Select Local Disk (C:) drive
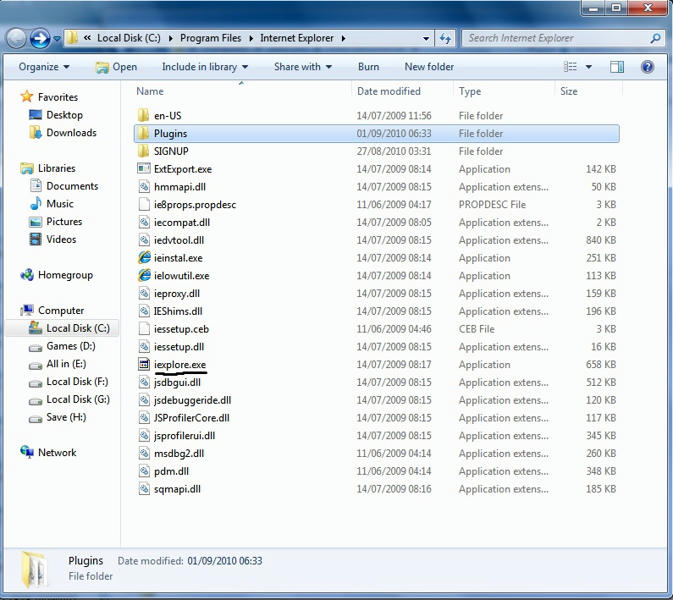This screenshot has width=673, height=600. (x=78, y=328)
